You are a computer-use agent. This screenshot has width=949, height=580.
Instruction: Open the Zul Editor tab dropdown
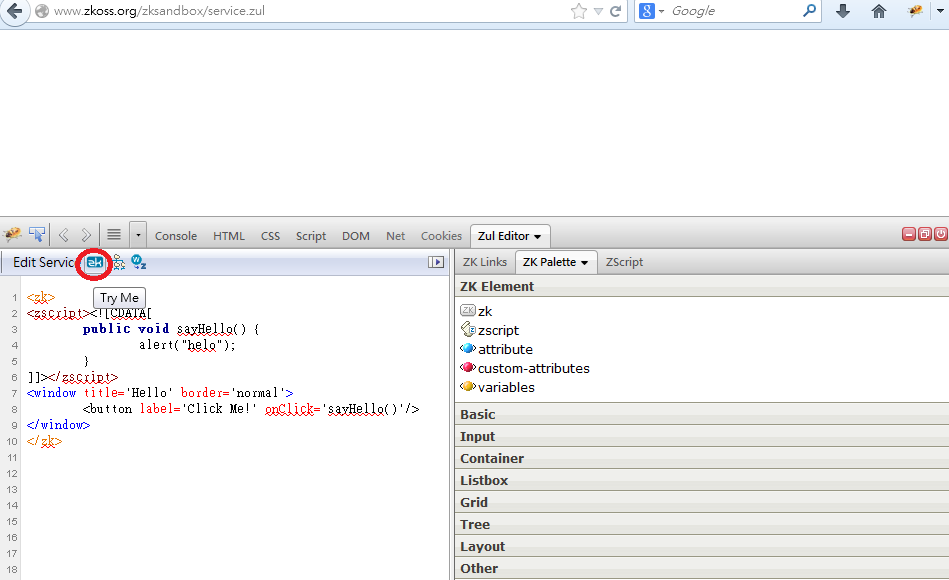(x=537, y=237)
